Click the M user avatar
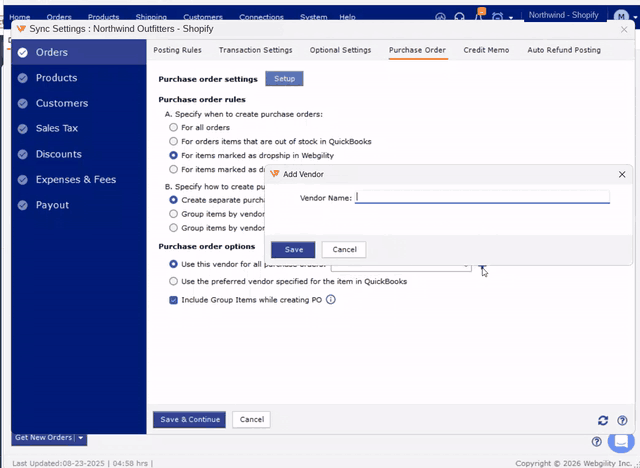The height and width of the screenshot is (468, 640). [621, 16]
